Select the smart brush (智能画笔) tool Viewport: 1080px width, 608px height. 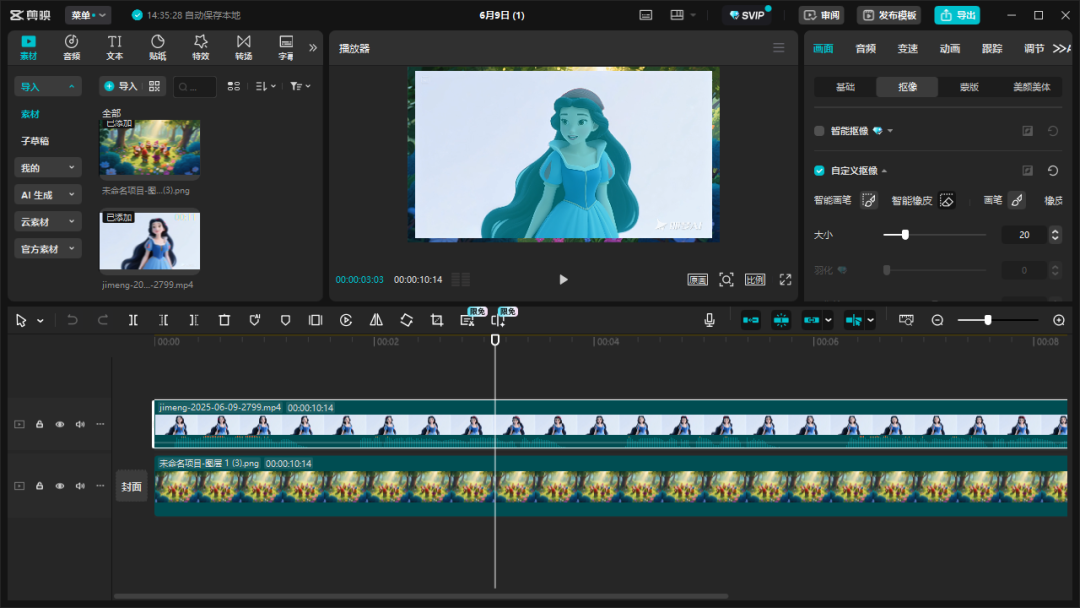tap(869, 201)
